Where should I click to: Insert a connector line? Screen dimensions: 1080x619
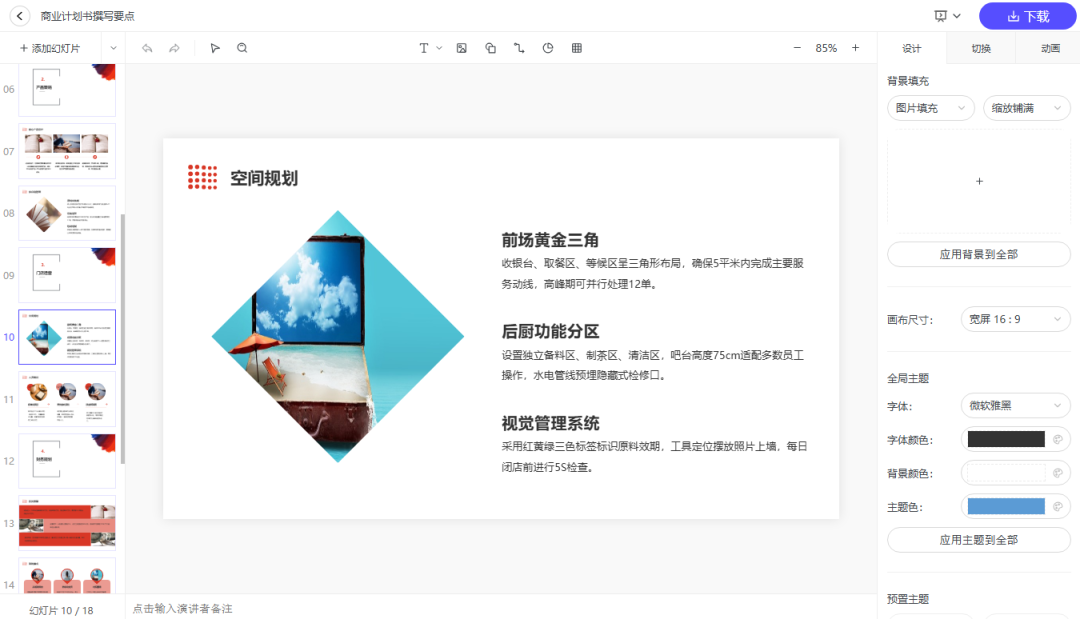click(x=519, y=47)
